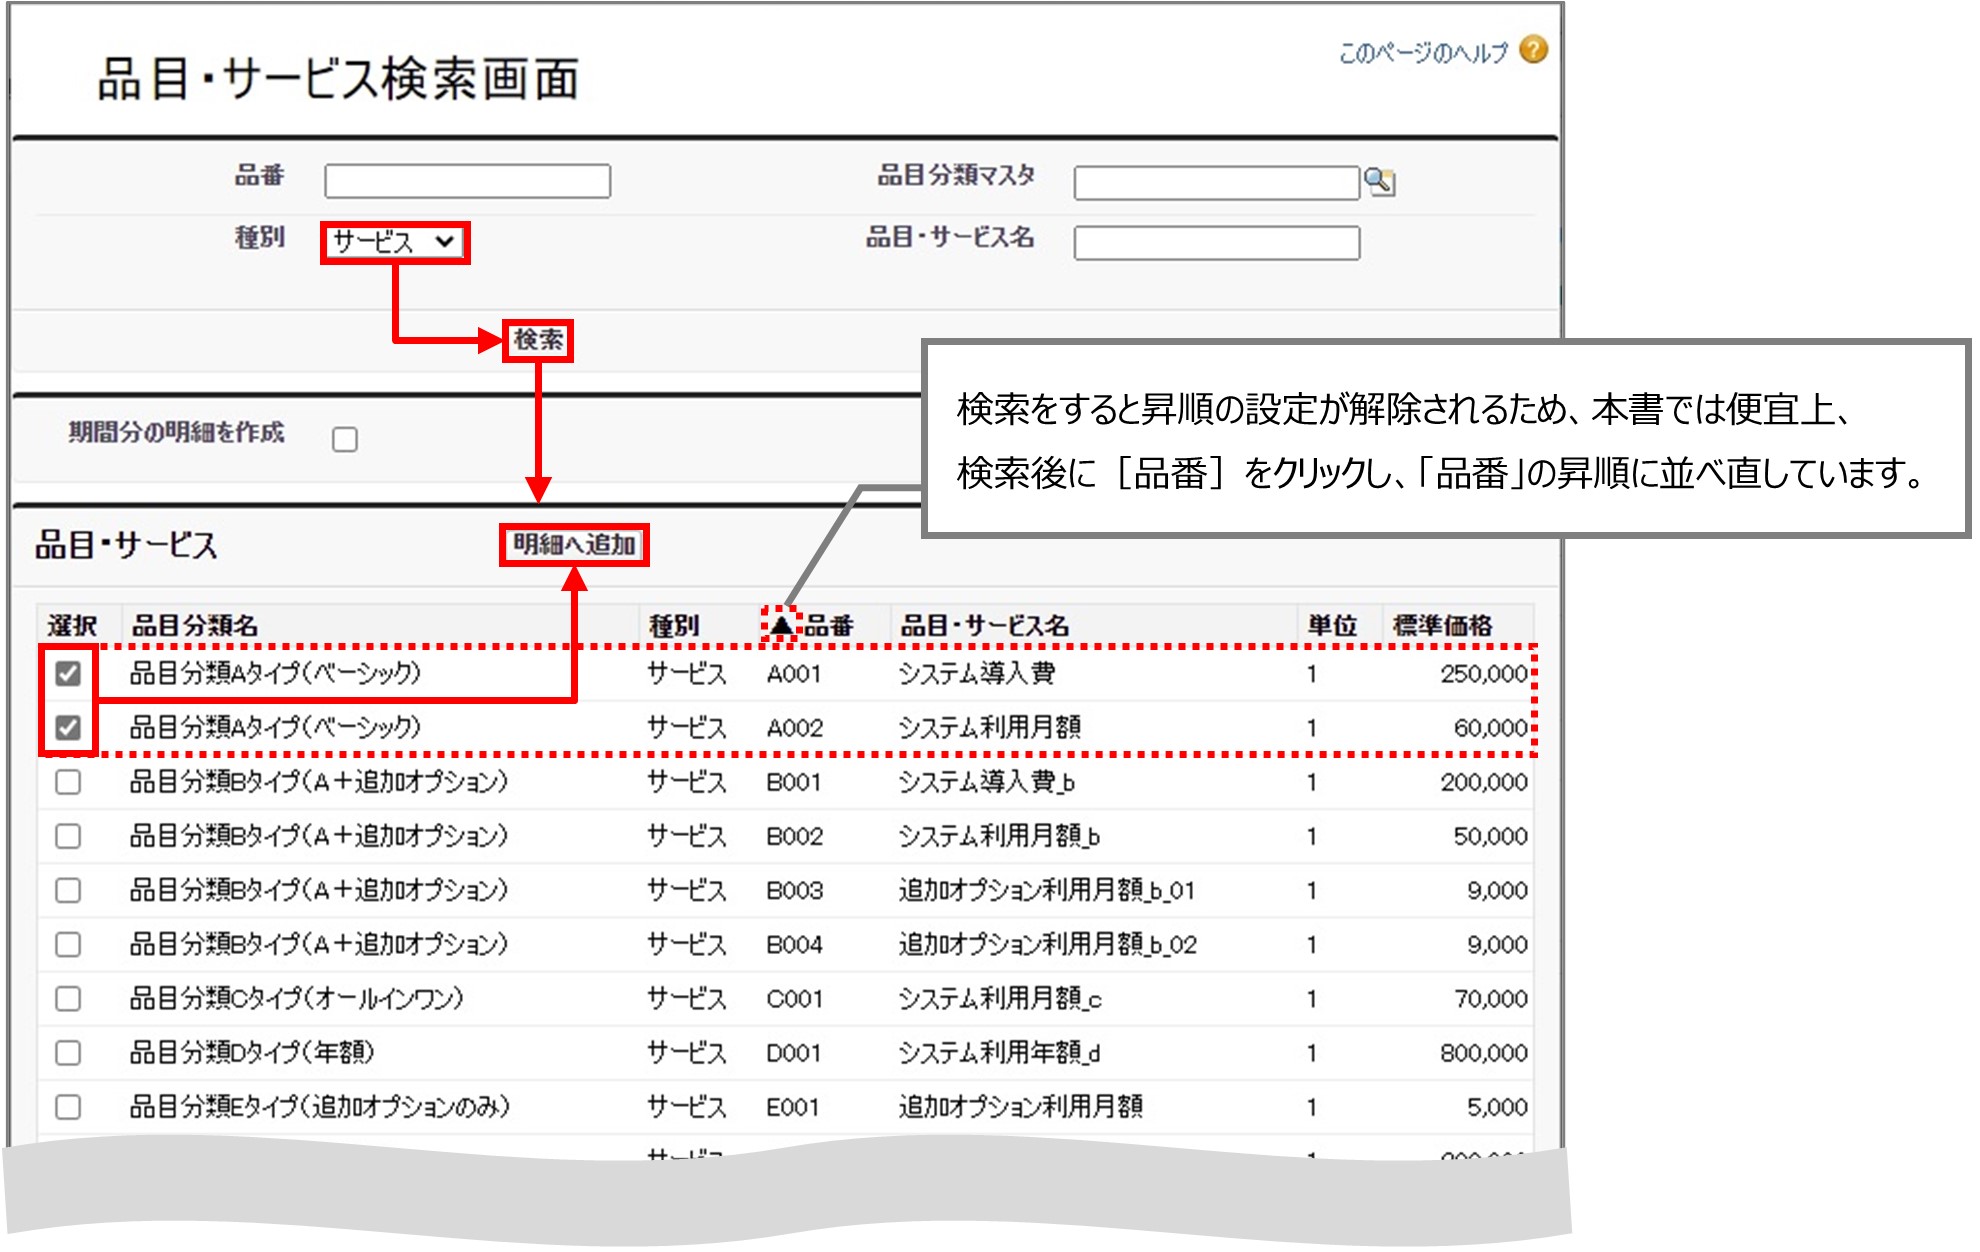Click the 検索 button

(538, 340)
